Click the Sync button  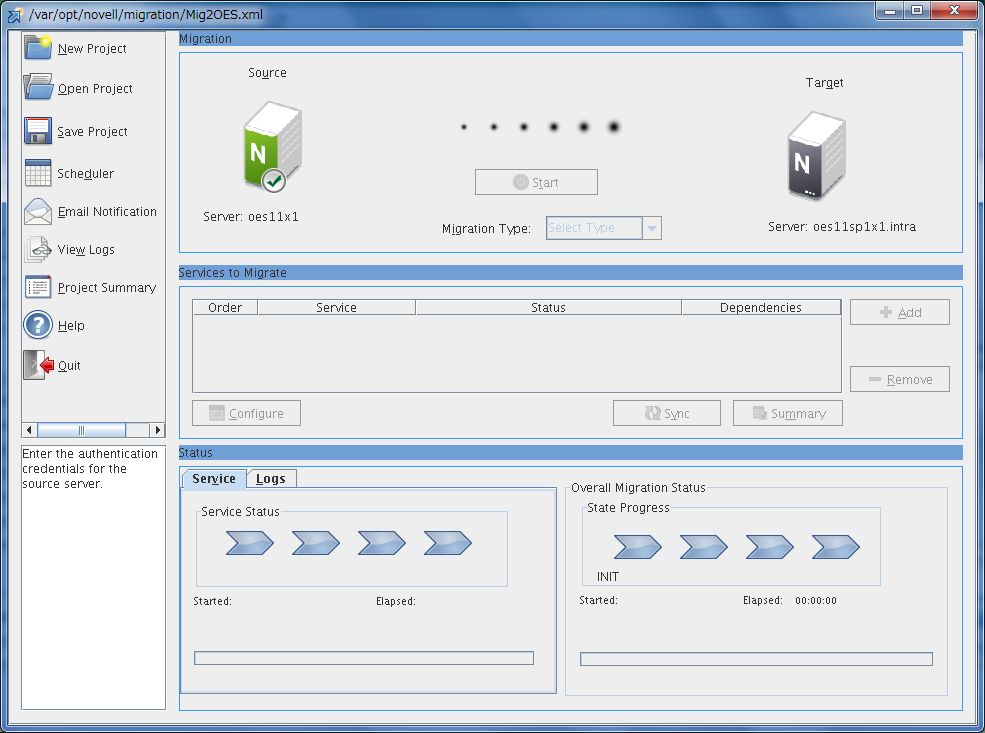point(667,413)
